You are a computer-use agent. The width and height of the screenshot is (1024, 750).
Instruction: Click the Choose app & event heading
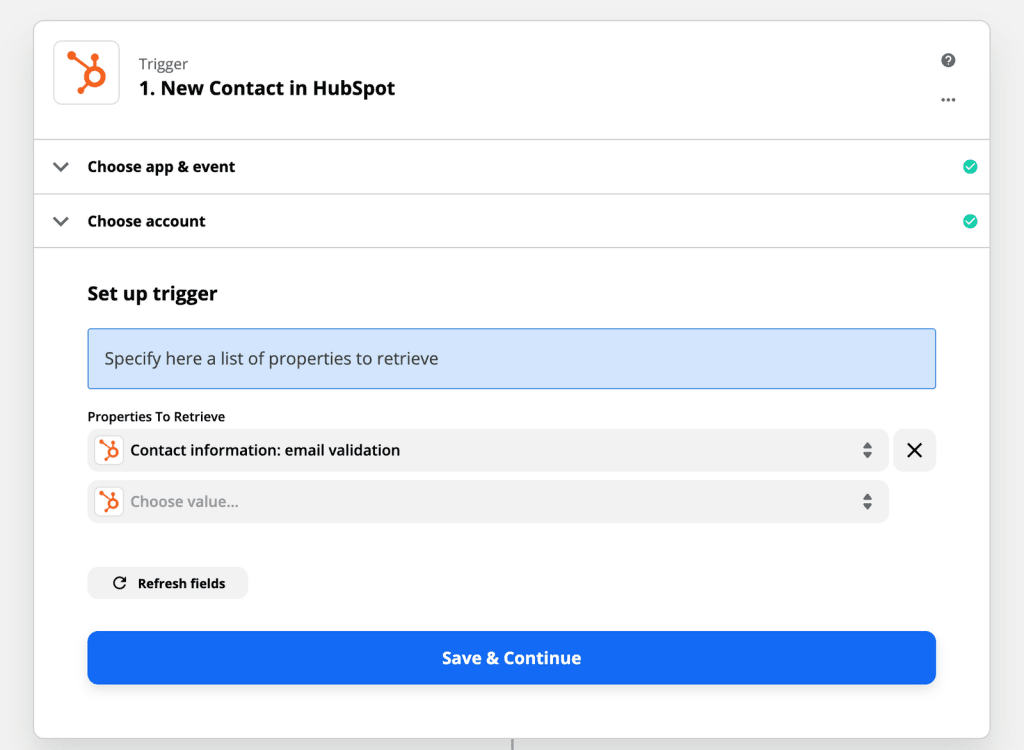pyautogui.click(x=161, y=167)
